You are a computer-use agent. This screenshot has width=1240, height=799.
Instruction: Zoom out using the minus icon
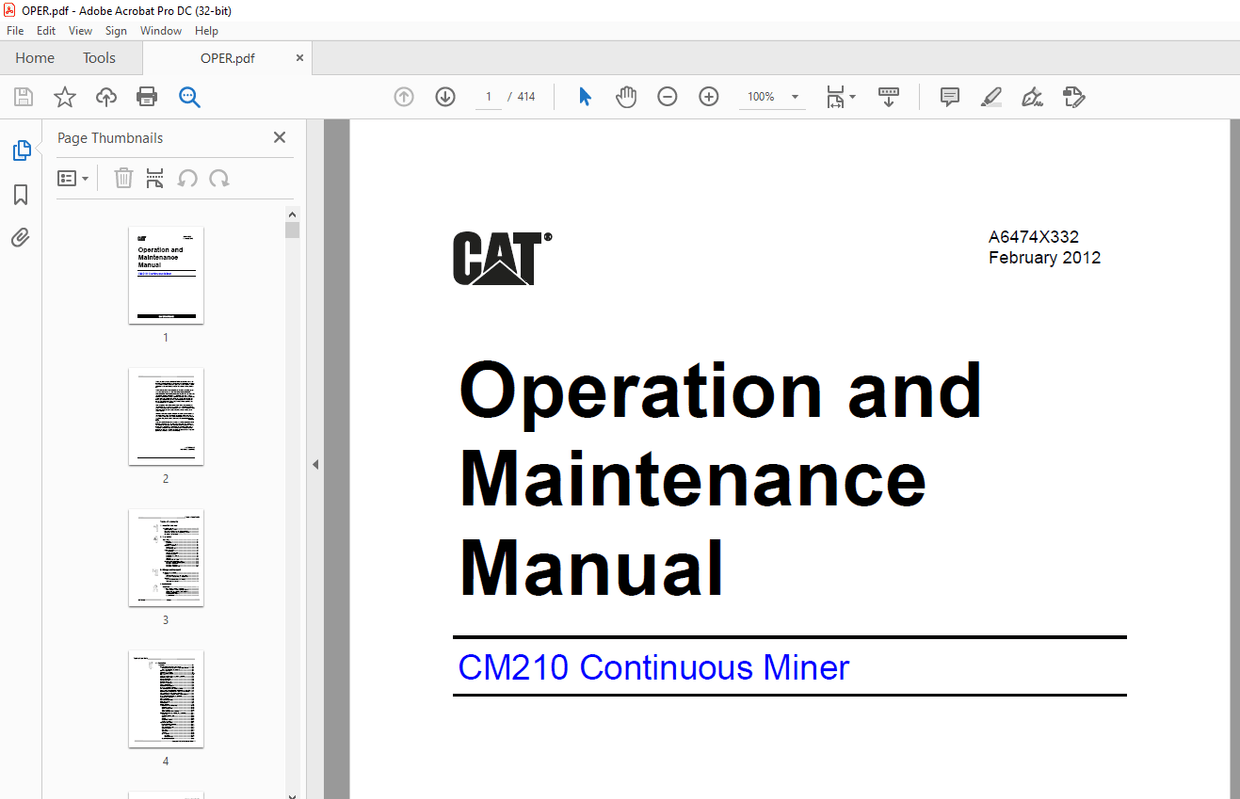point(667,96)
